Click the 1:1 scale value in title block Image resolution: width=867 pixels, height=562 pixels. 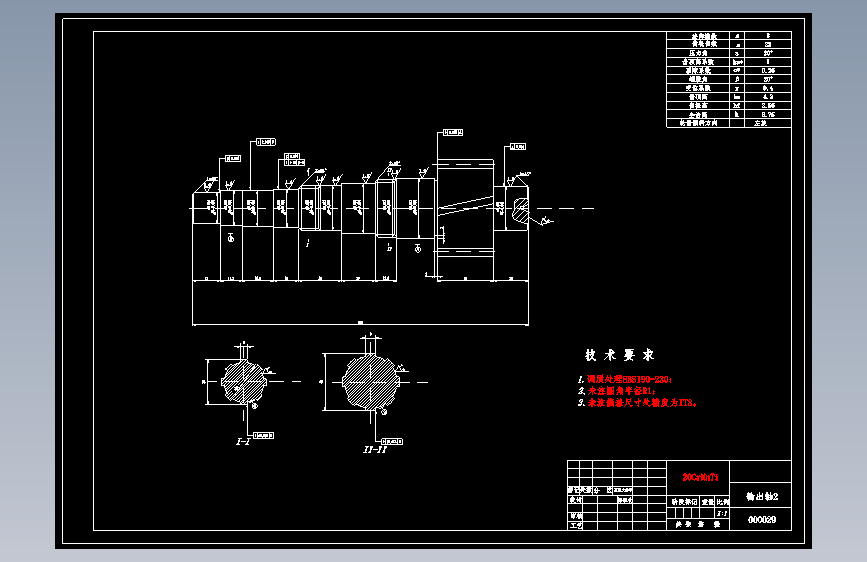(x=722, y=513)
